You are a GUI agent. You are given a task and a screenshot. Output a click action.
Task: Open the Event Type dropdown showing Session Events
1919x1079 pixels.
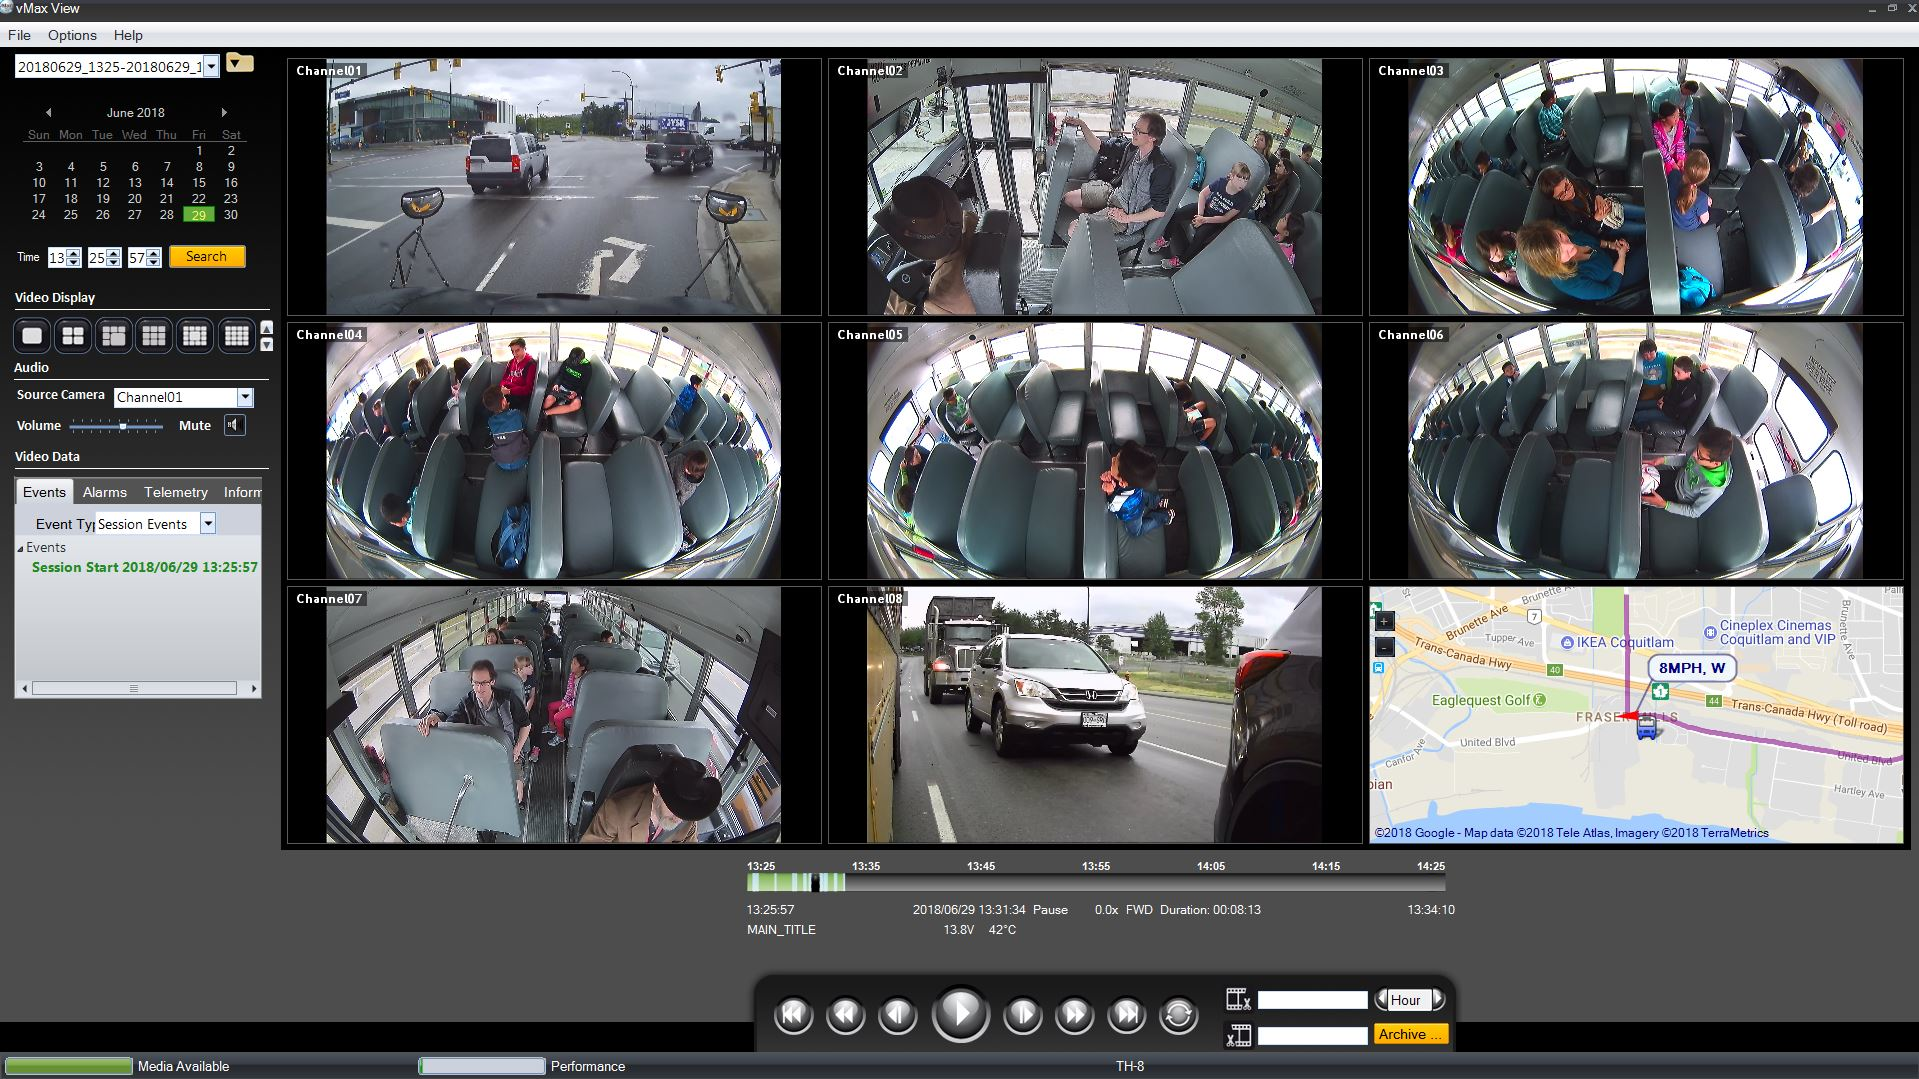point(207,523)
